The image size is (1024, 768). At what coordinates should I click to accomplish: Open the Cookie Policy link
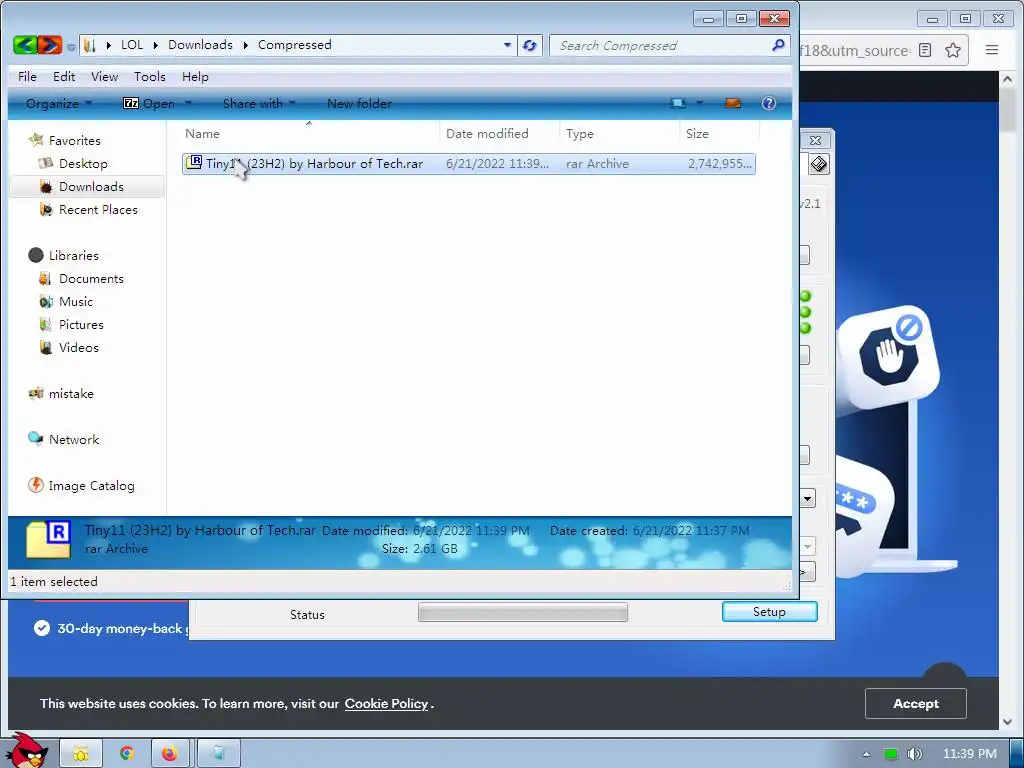coord(386,703)
